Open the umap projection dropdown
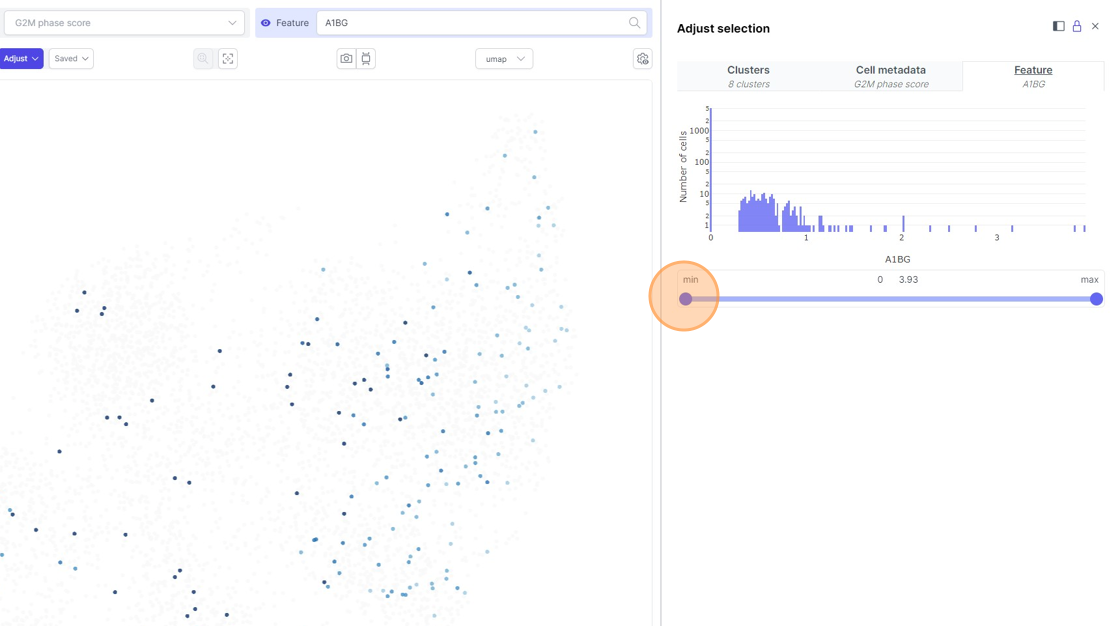The image size is (1120, 626). tap(504, 59)
